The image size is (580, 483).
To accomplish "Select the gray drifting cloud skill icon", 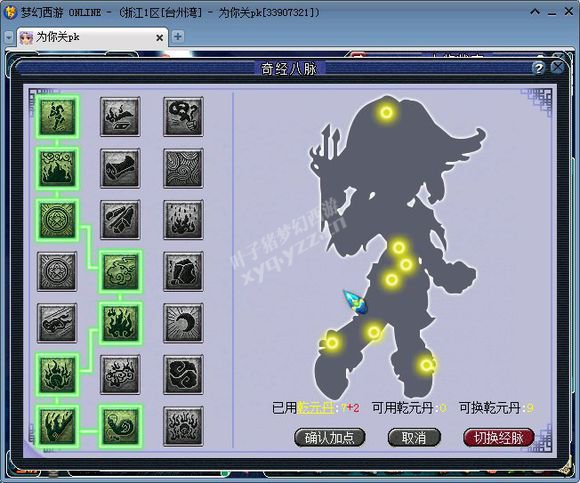I will [x=57, y=323].
